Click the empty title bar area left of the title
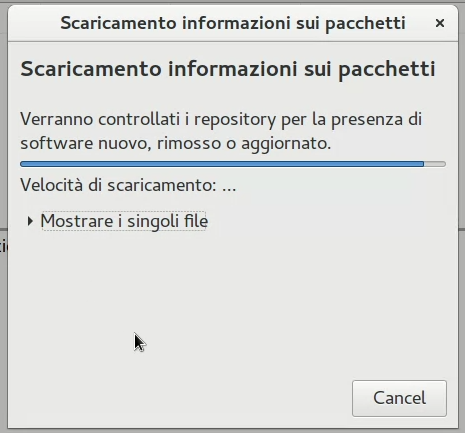The image size is (465, 433). point(33,23)
